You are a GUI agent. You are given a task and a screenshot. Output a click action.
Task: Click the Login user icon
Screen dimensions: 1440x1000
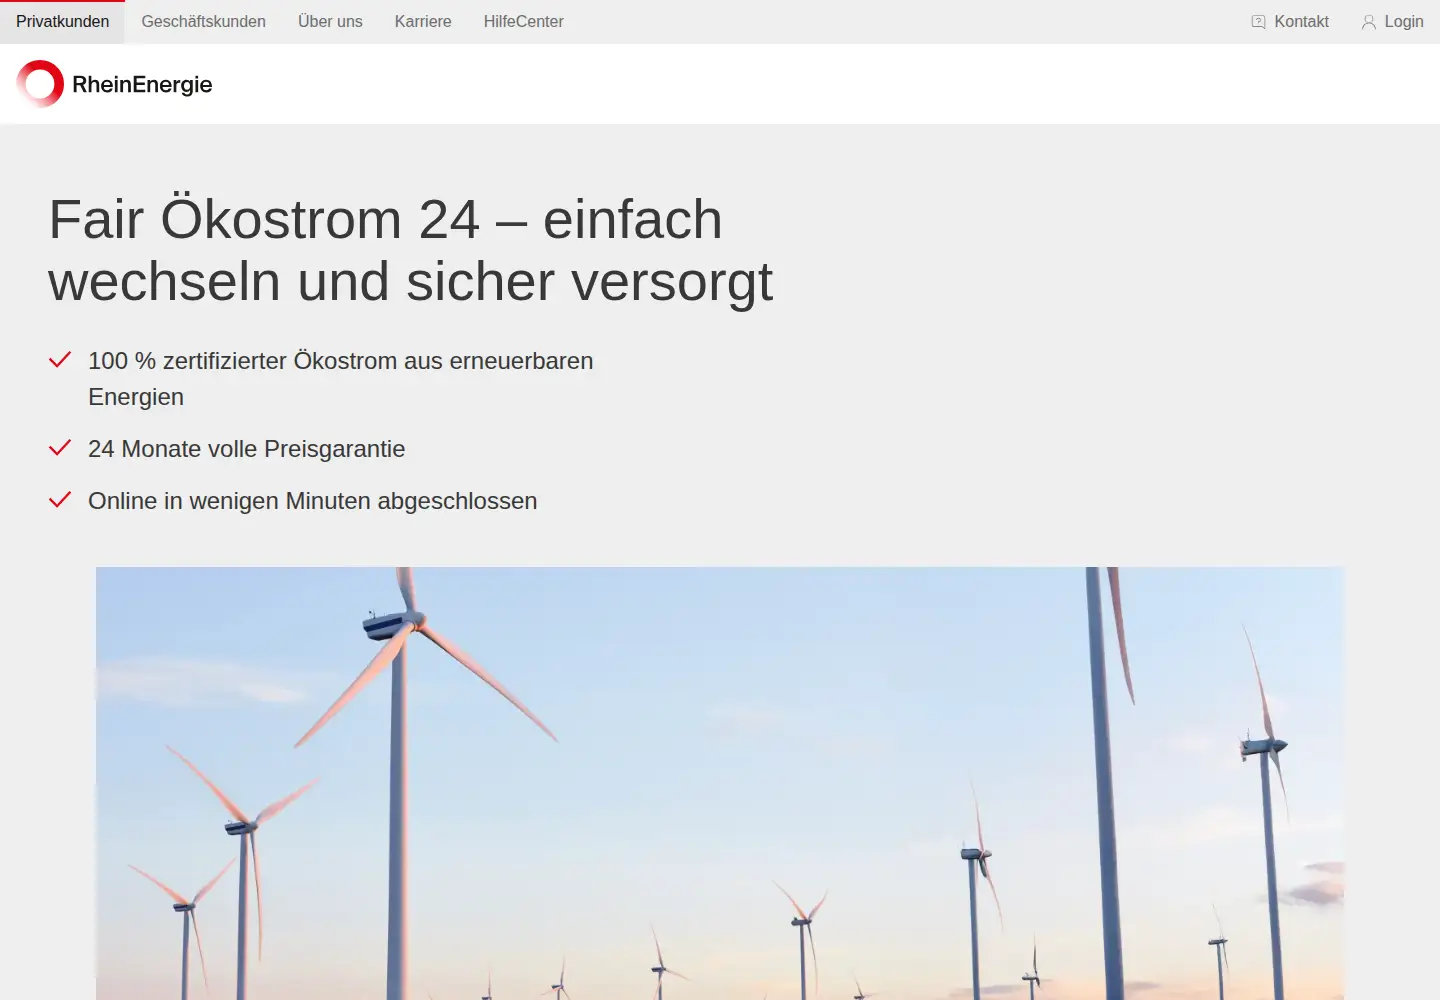pyautogui.click(x=1369, y=22)
